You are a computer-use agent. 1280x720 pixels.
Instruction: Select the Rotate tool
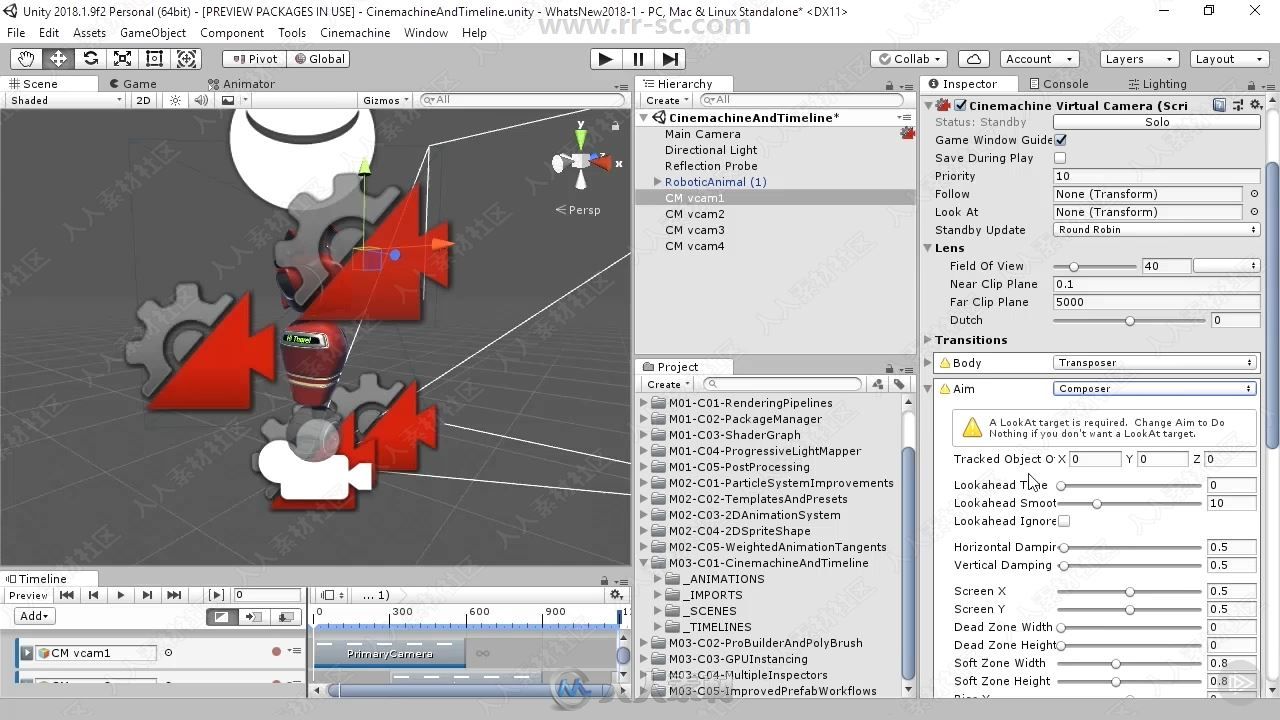point(90,59)
